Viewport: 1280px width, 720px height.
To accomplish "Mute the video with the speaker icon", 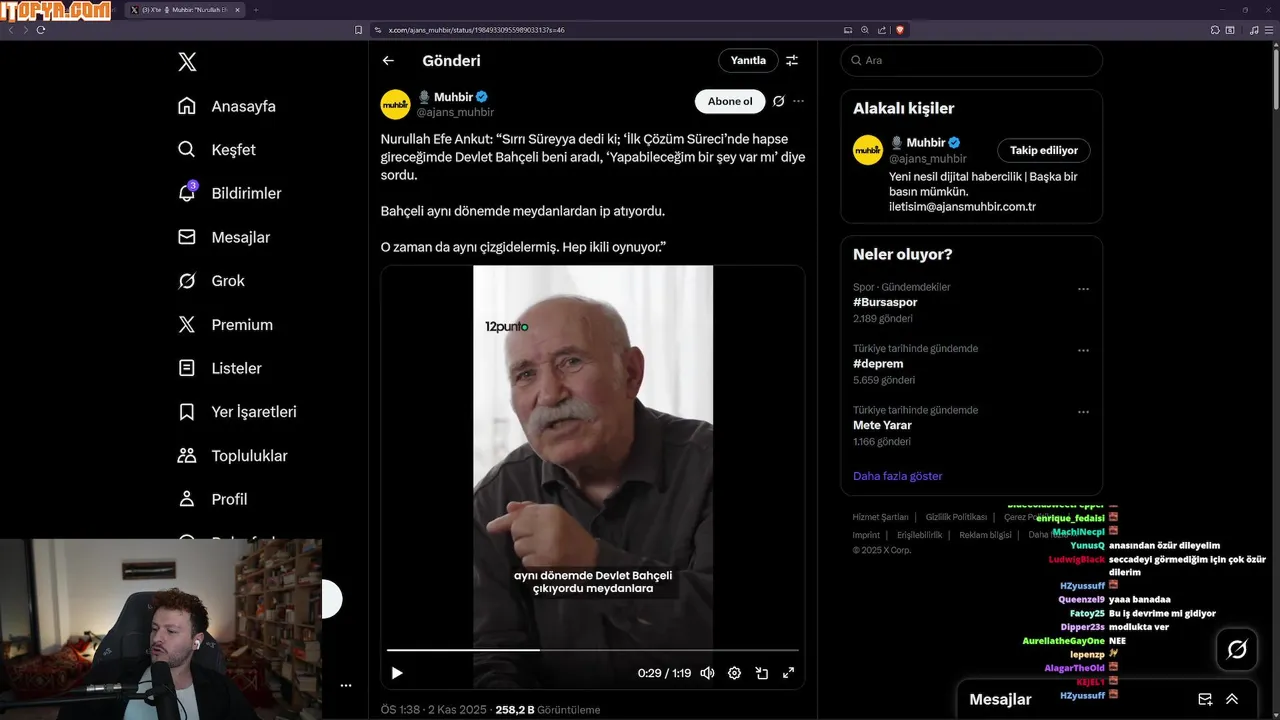I will 707,673.
